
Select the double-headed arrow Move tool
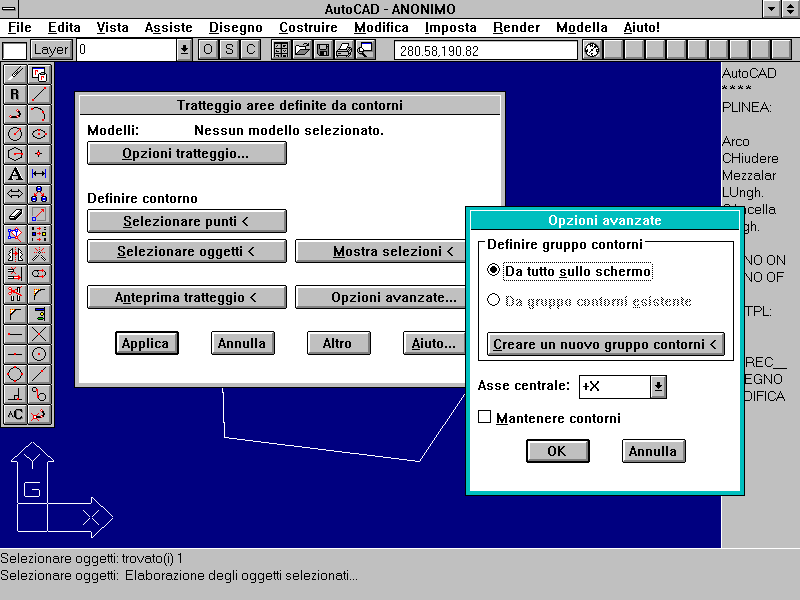click(15, 194)
